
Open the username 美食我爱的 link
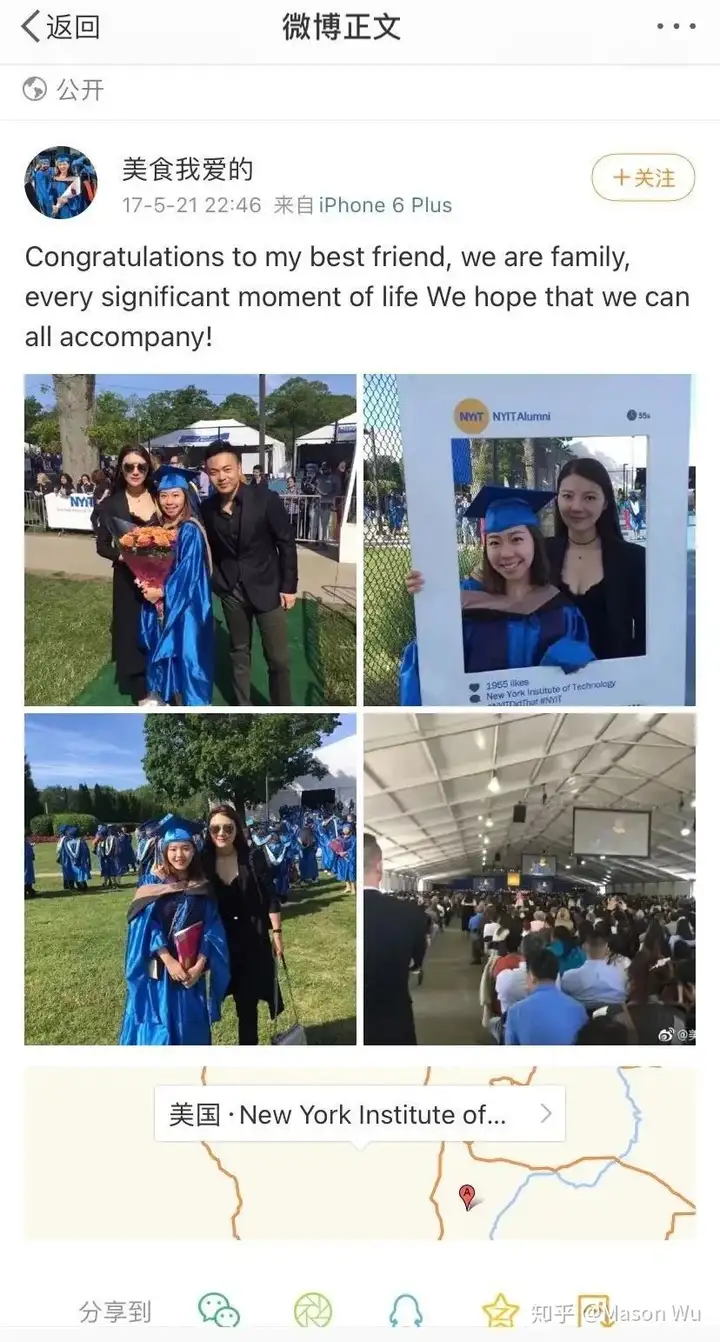coord(187,169)
